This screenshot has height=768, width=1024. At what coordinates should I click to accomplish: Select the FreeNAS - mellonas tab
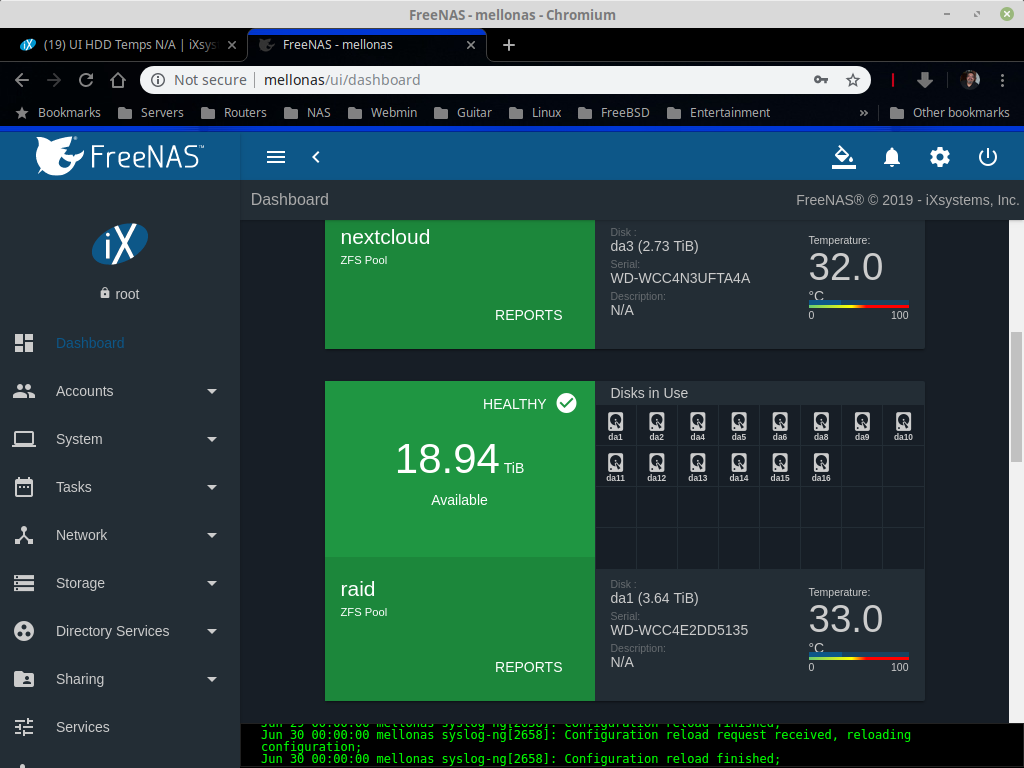pyautogui.click(x=367, y=45)
